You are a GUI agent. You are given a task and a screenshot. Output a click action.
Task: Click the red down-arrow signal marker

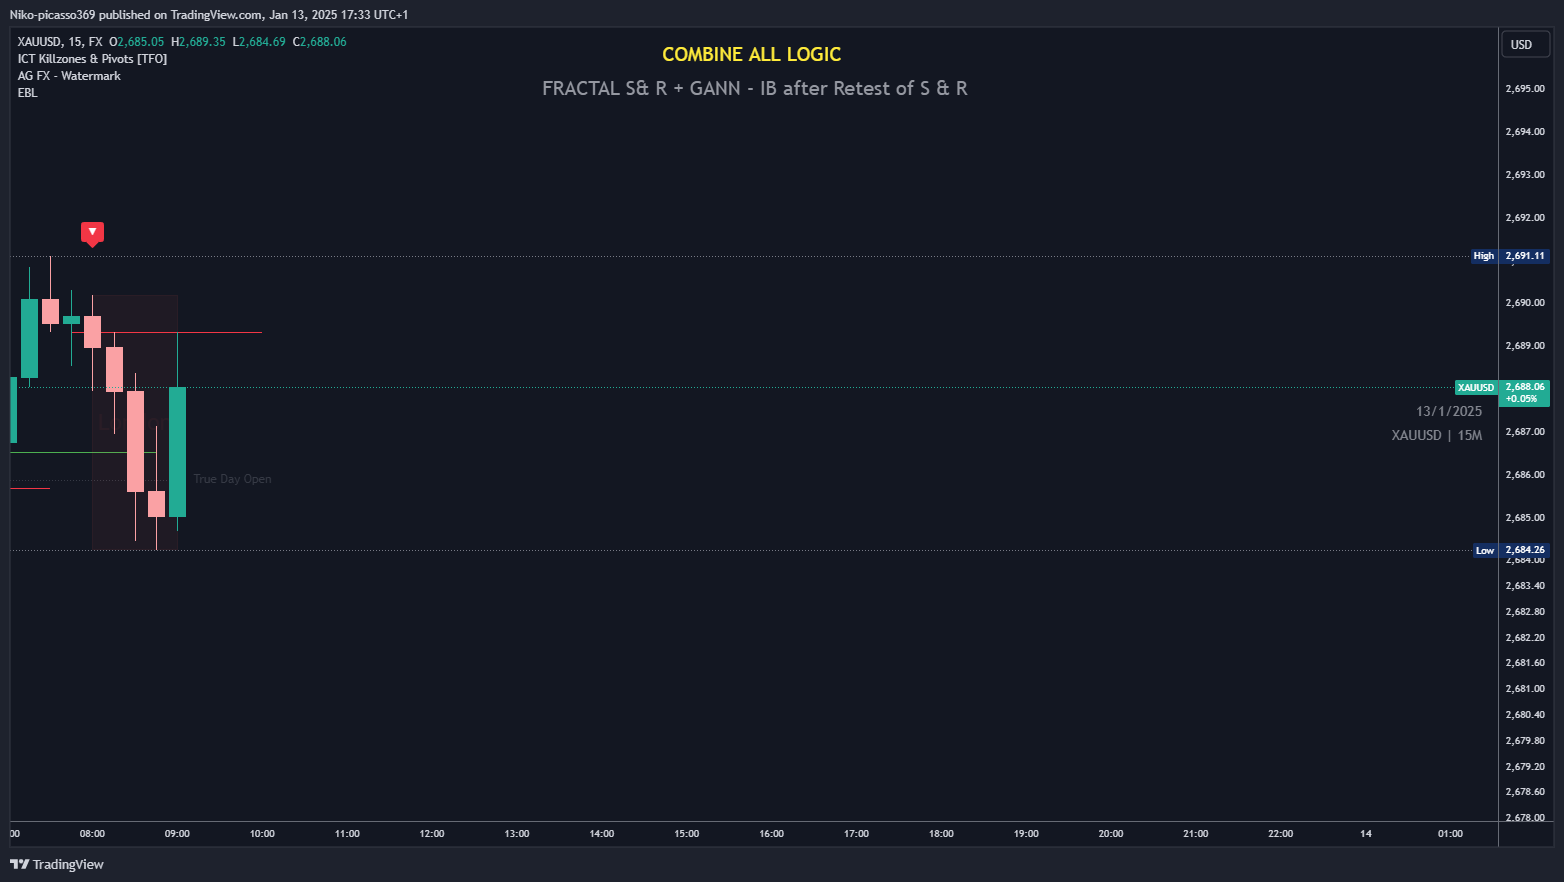[x=92, y=233]
